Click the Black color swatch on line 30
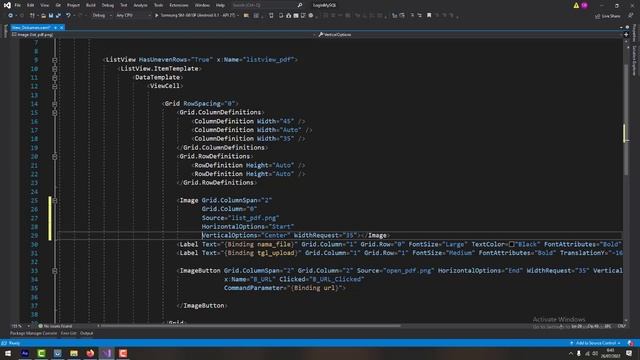The height and width of the screenshot is (360, 640). point(511,244)
